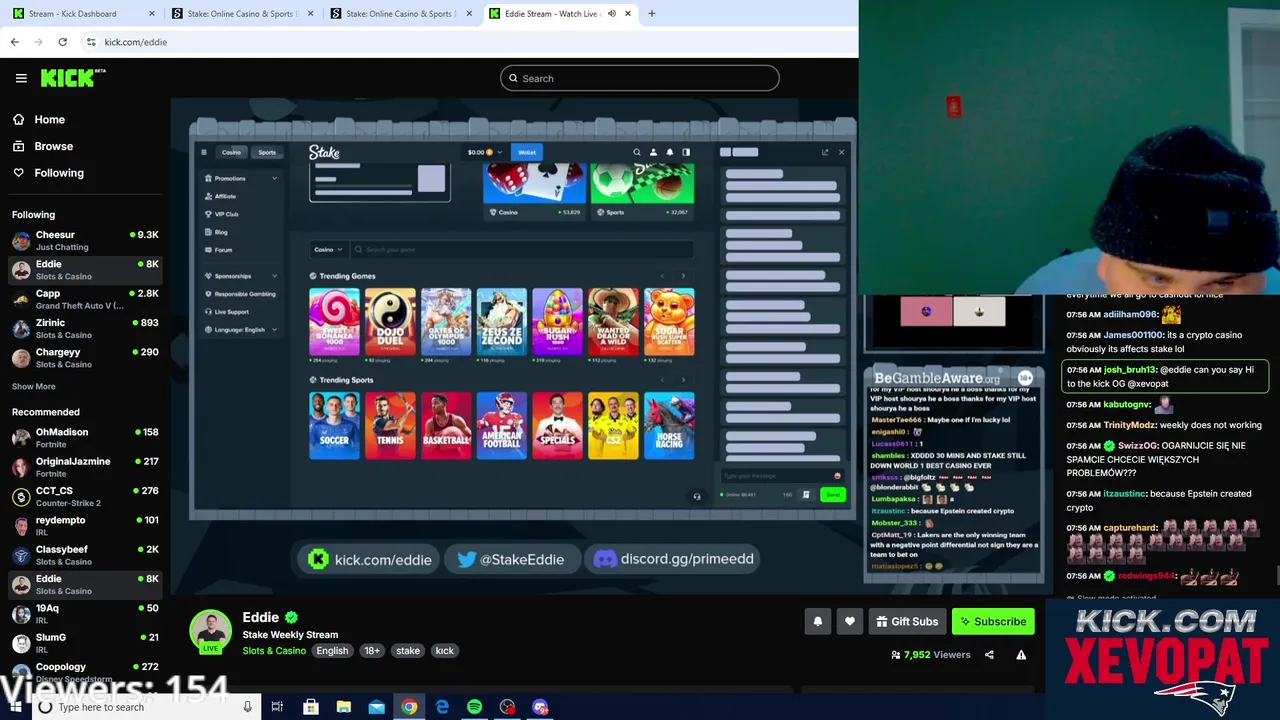
Task: Mute the Eddie Stream tab audio icon
Action: (x=611, y=14)
